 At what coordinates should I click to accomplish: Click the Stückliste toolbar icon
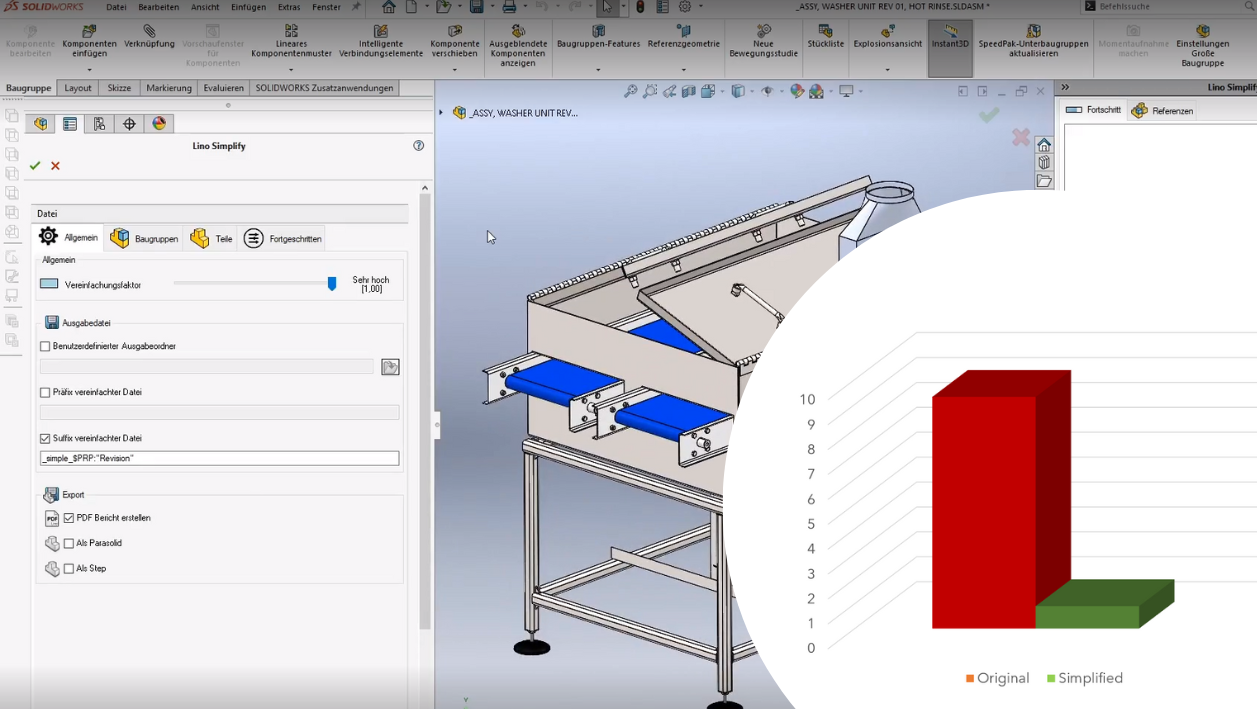click(x=825, y=37)
